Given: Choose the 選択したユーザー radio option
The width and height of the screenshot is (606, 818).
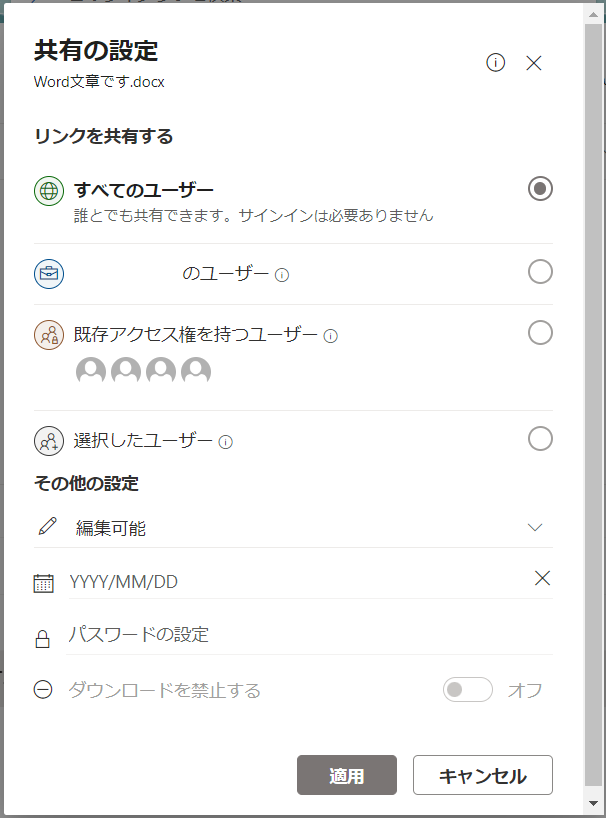Looking at the screenshot, I should (x=540, y=439).
